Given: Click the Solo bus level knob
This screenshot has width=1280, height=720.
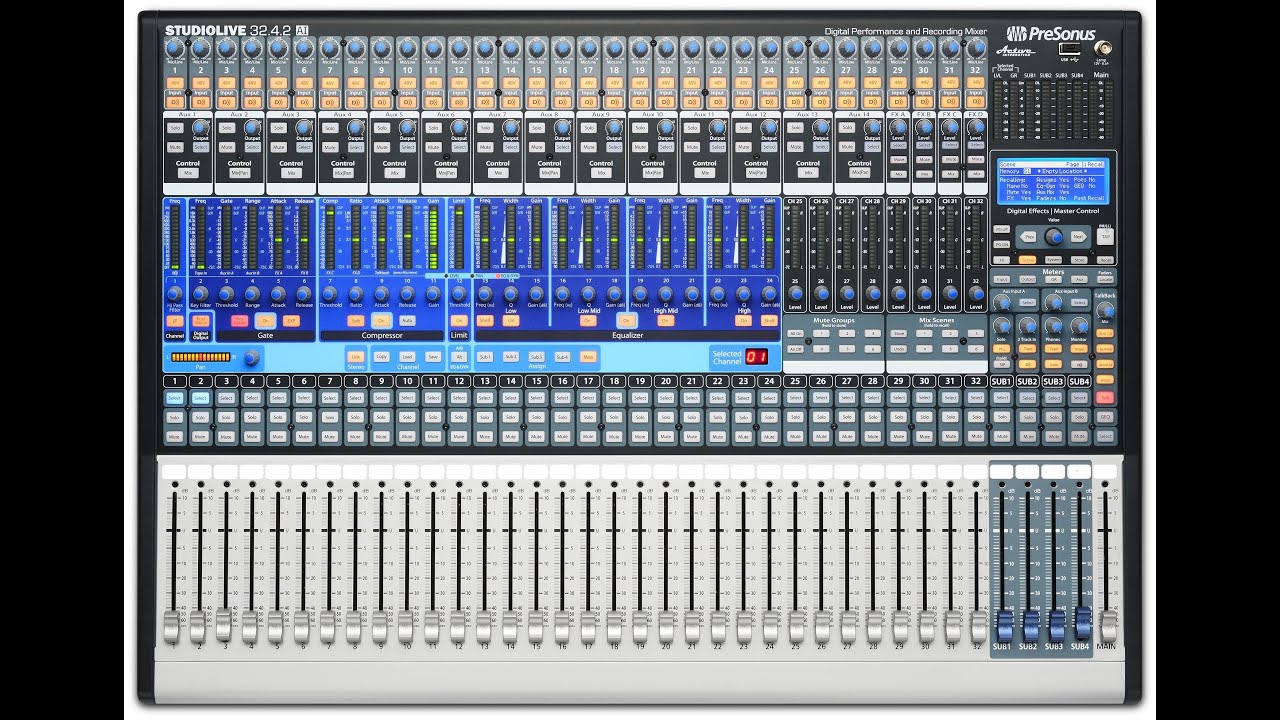Looking at the screenshot, I should (x=1002, y=325).
